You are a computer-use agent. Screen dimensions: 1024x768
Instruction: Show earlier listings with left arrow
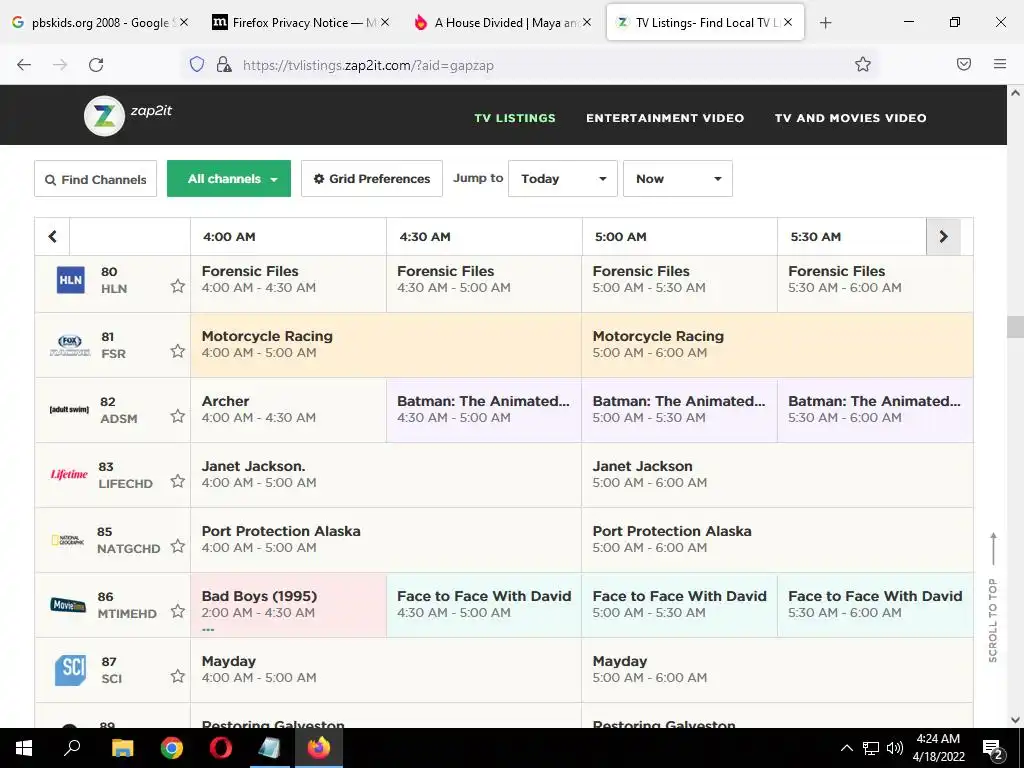pos(52,236)
